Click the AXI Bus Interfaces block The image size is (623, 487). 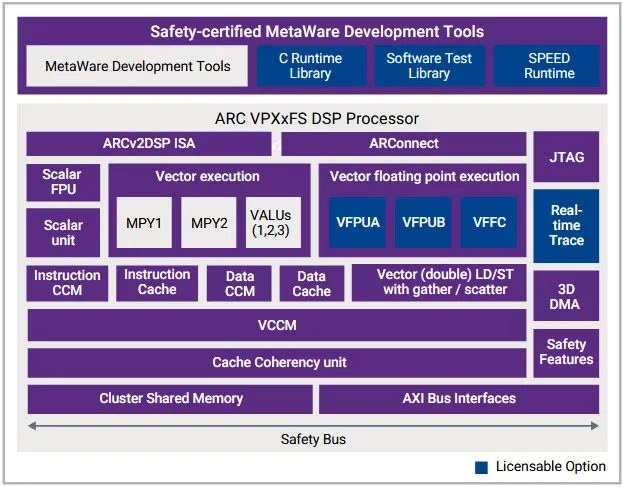(x=458, y=398)
